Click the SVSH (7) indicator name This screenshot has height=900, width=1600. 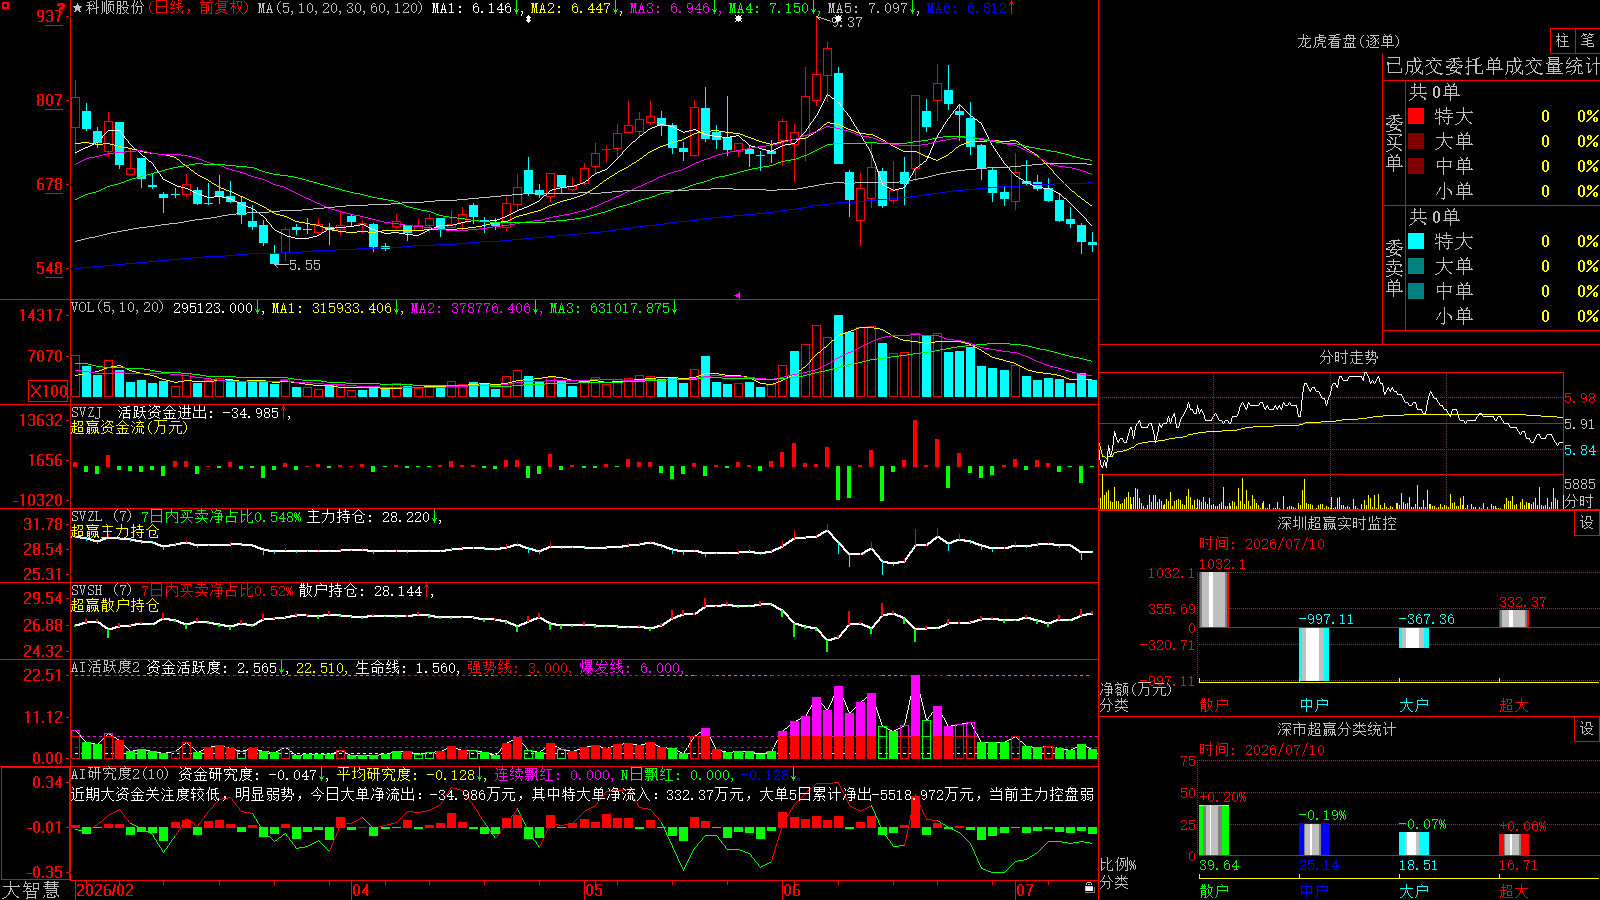(101, 591)
